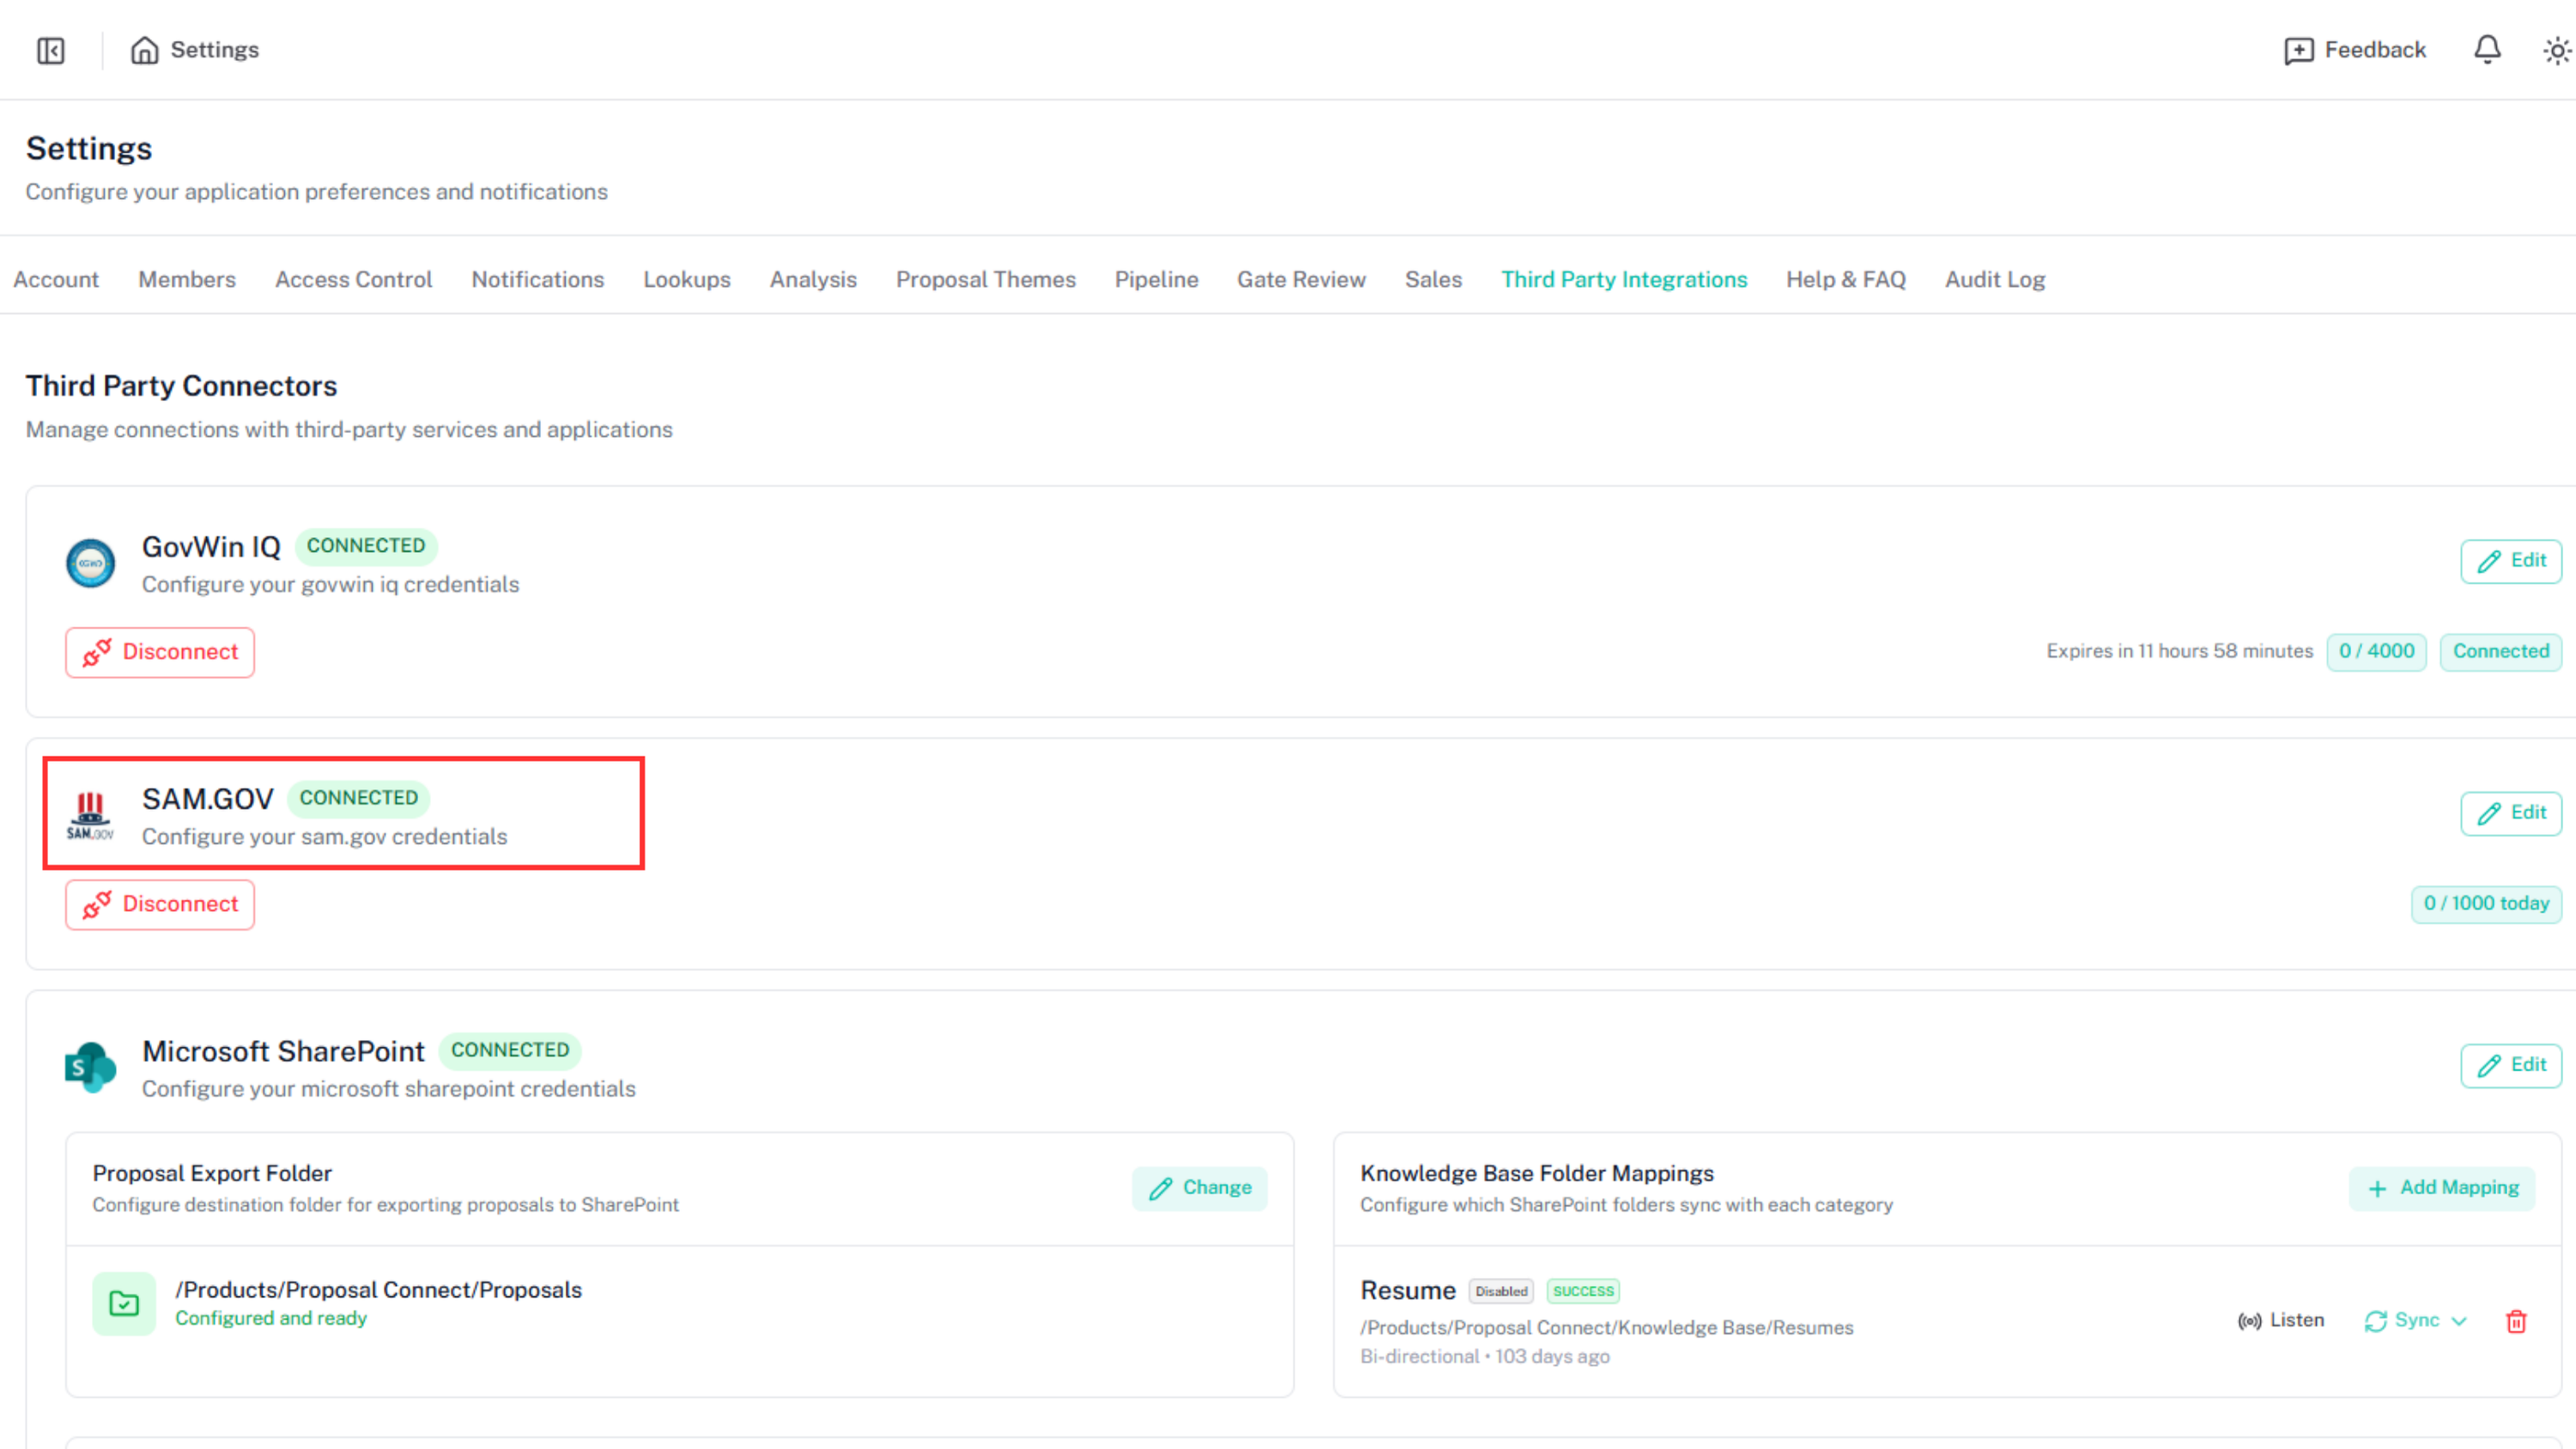Open the Help & FAQ tab
This screenshot has width=2576, height=1449.
[x=1846, y=279]
